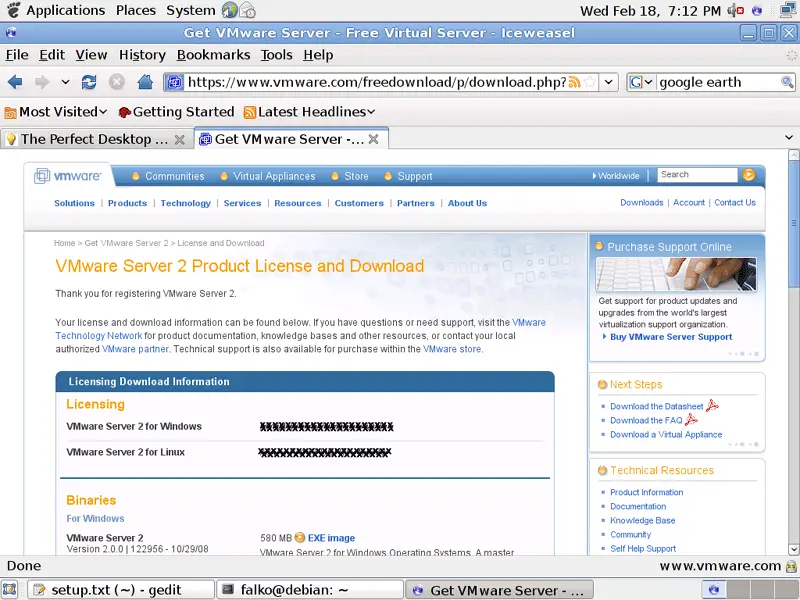Open the Help menu
The image size is (800, 600).
[x=318, y=55]
